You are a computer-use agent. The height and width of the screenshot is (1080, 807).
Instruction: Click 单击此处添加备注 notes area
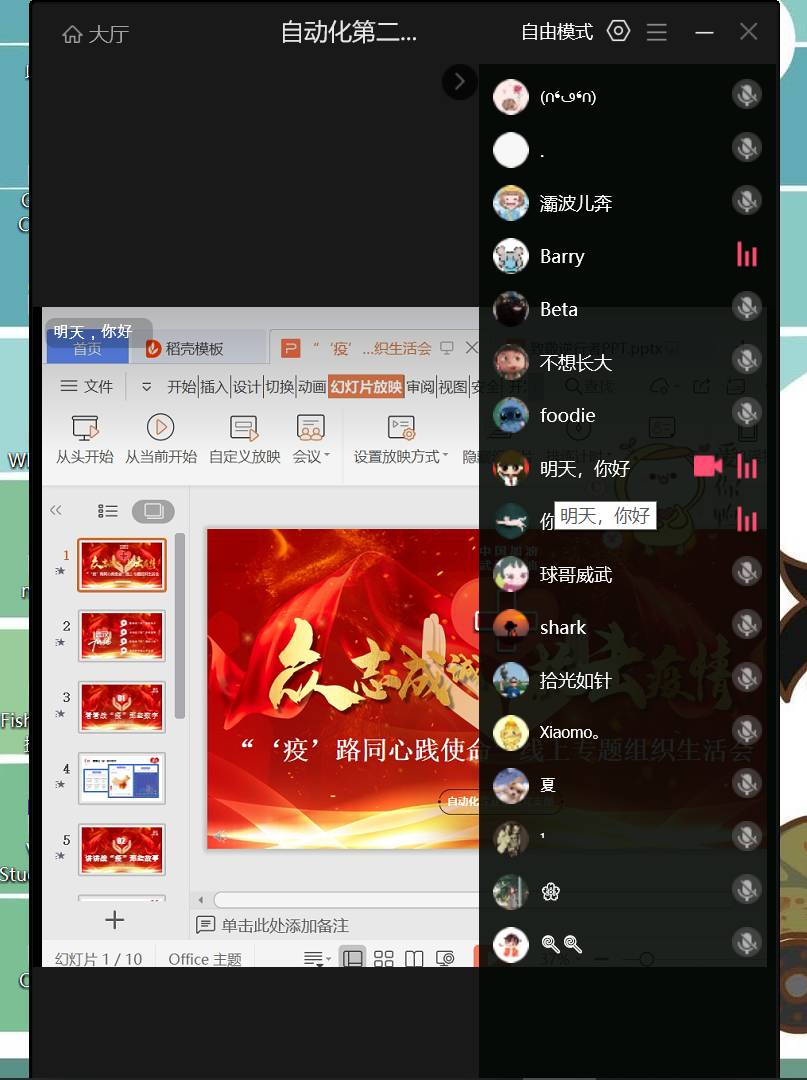point(284,925)
